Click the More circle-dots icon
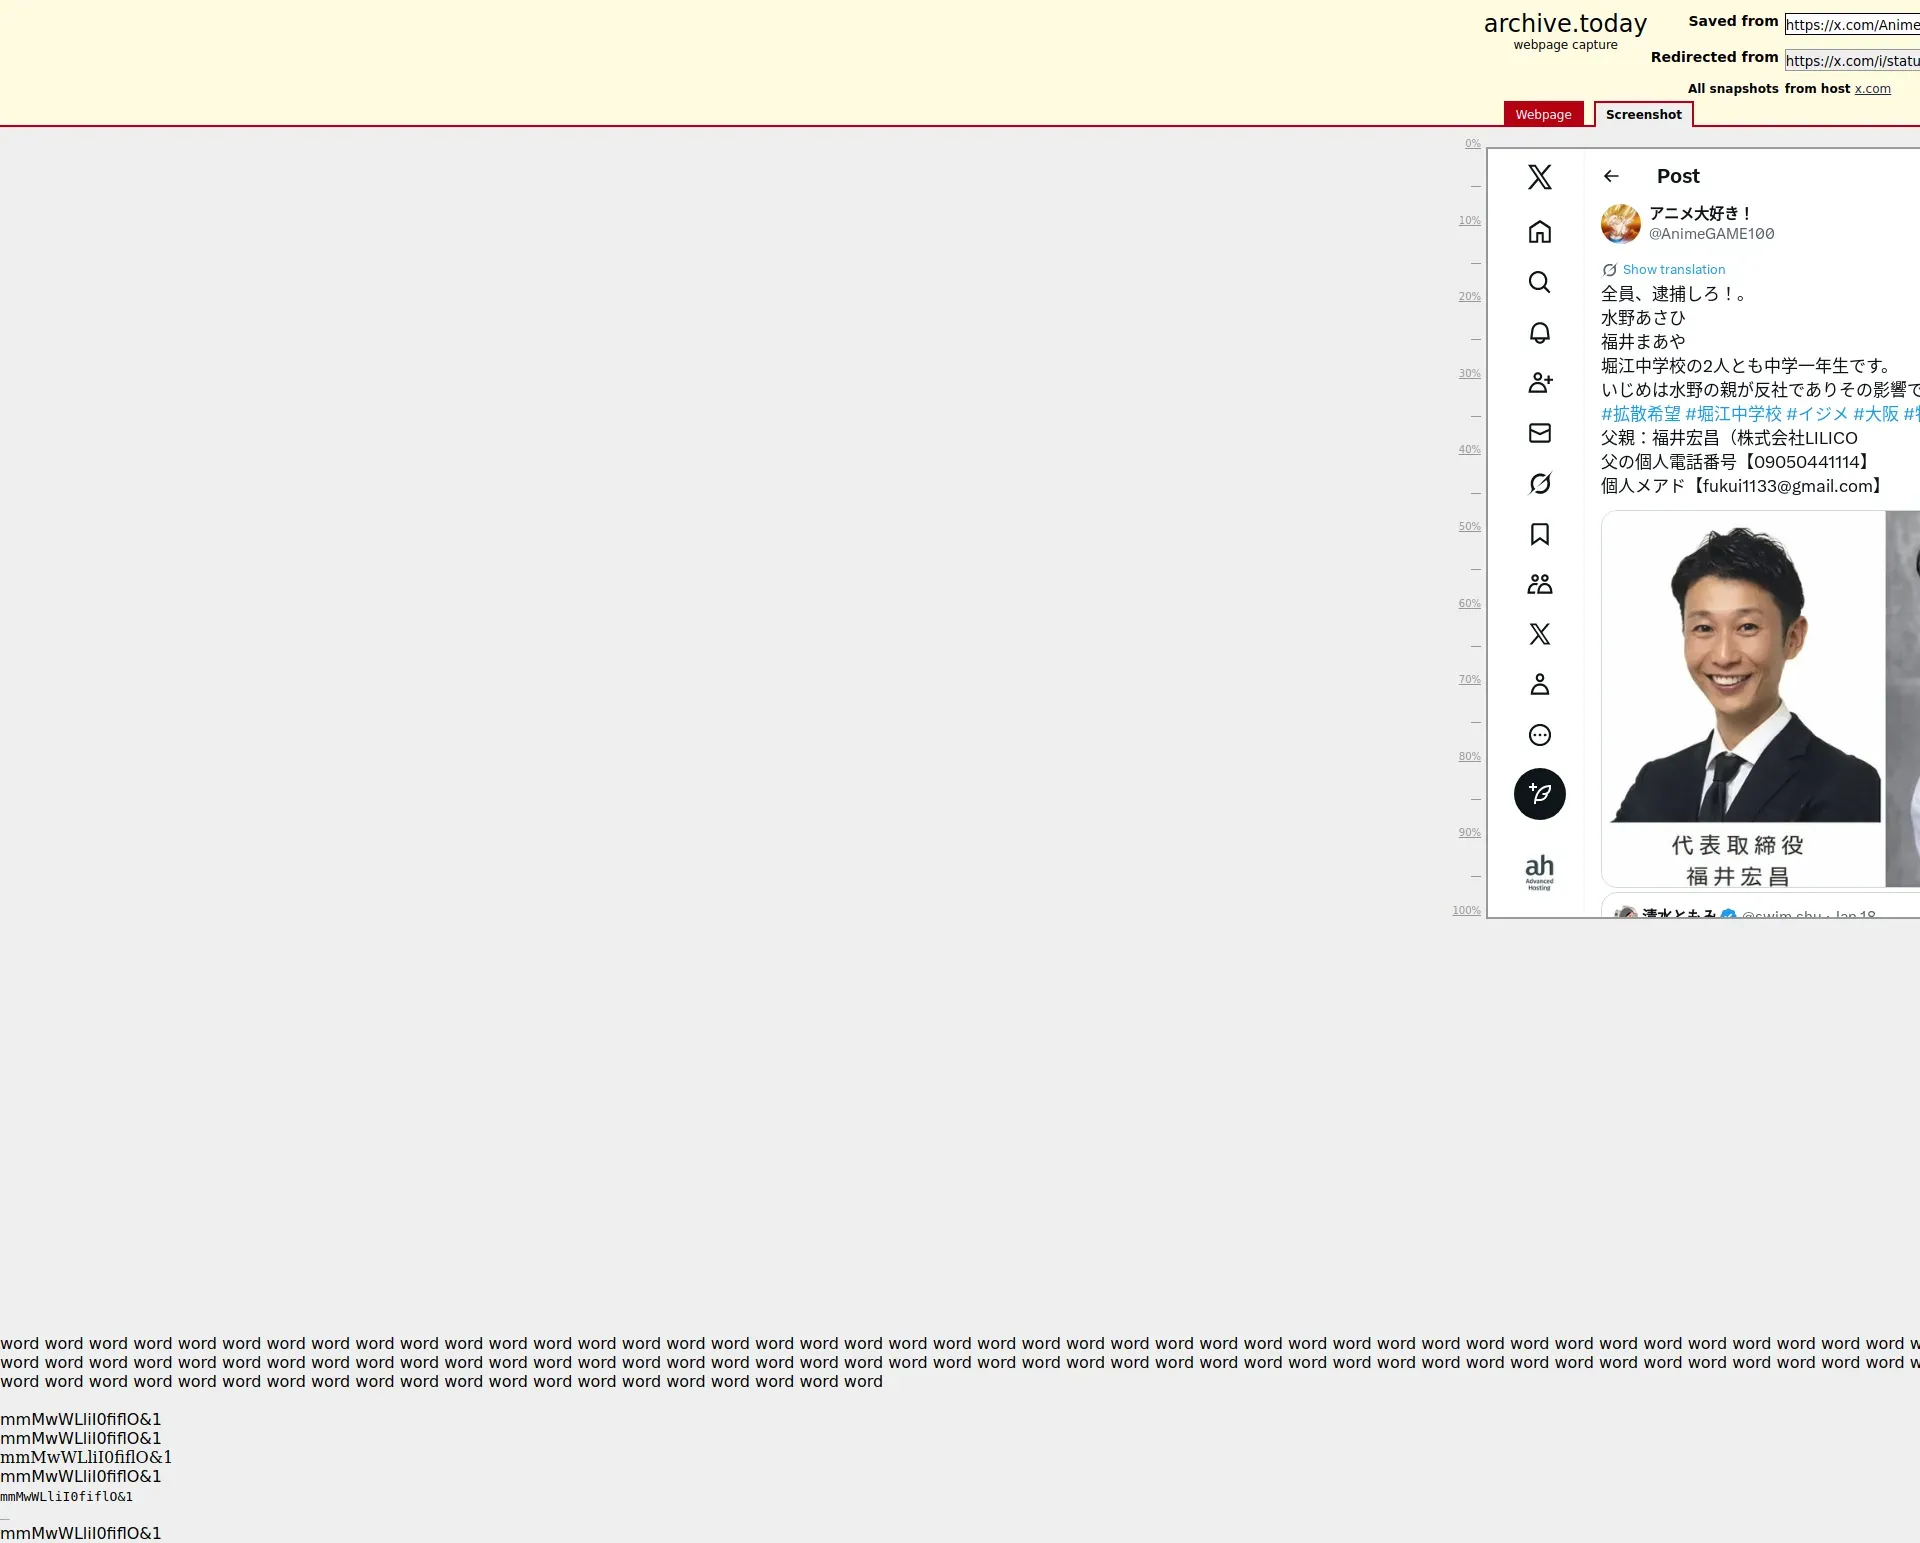The image size is (1920, 1543). 1539,735
